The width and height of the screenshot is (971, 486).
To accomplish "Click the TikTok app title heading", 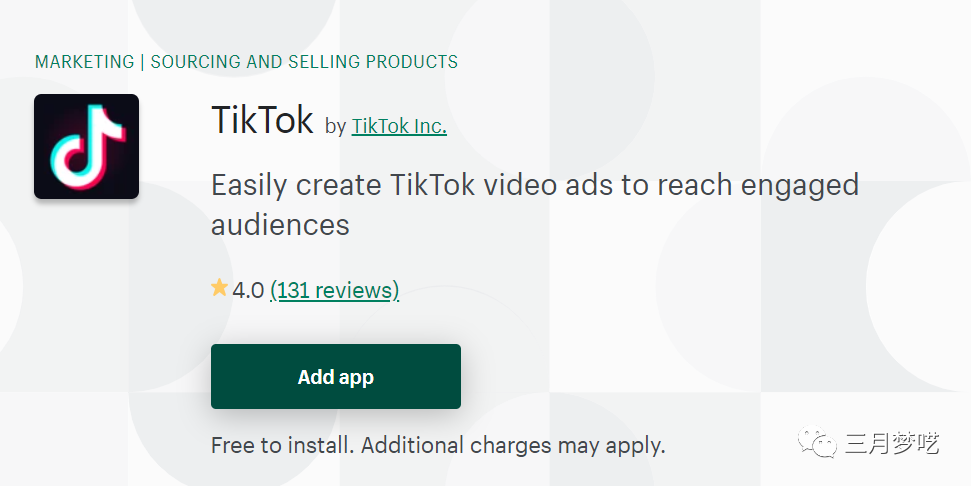I will [x=262, y=121].
